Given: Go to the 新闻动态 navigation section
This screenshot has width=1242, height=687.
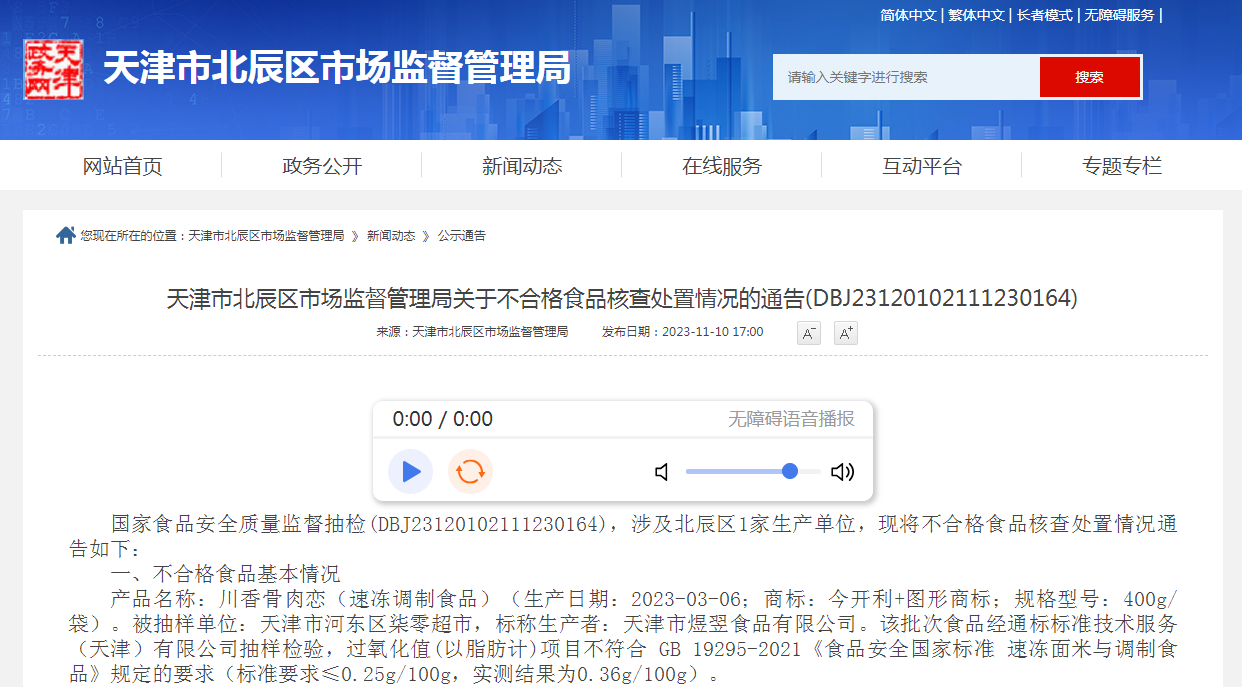Looking at the screenshot, I should click(x=522, y=166).
